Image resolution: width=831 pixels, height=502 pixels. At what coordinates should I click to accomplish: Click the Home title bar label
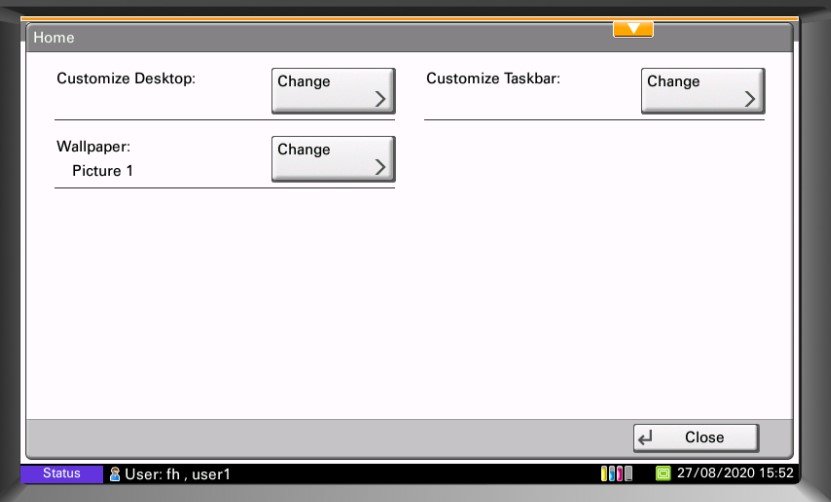point(54,38)
